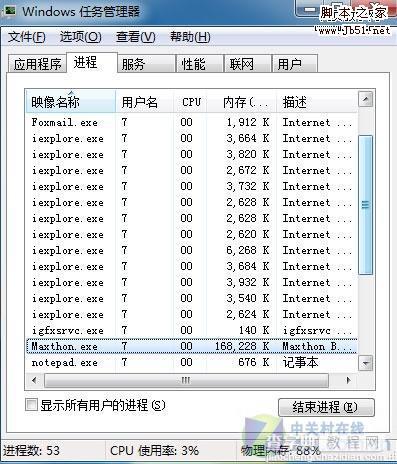
Task: Select the igfxsrvc.exe process row
Action: [192, 330]
